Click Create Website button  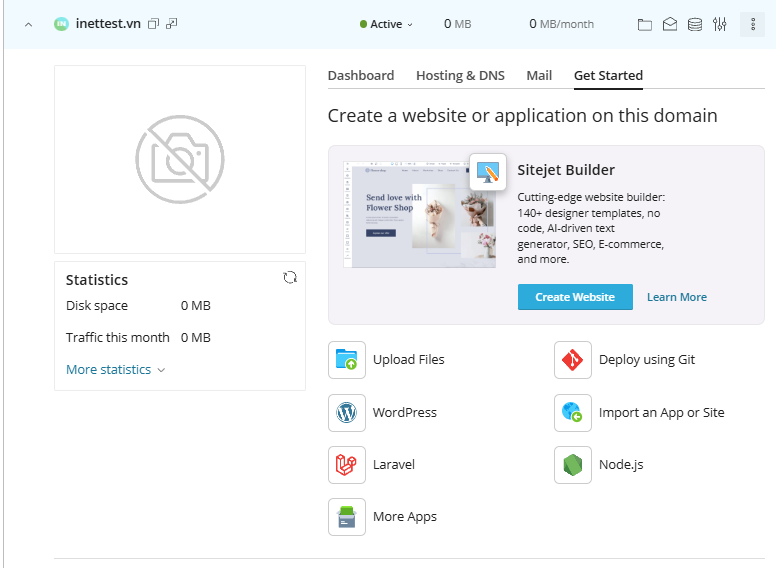[x=575, y=297]
